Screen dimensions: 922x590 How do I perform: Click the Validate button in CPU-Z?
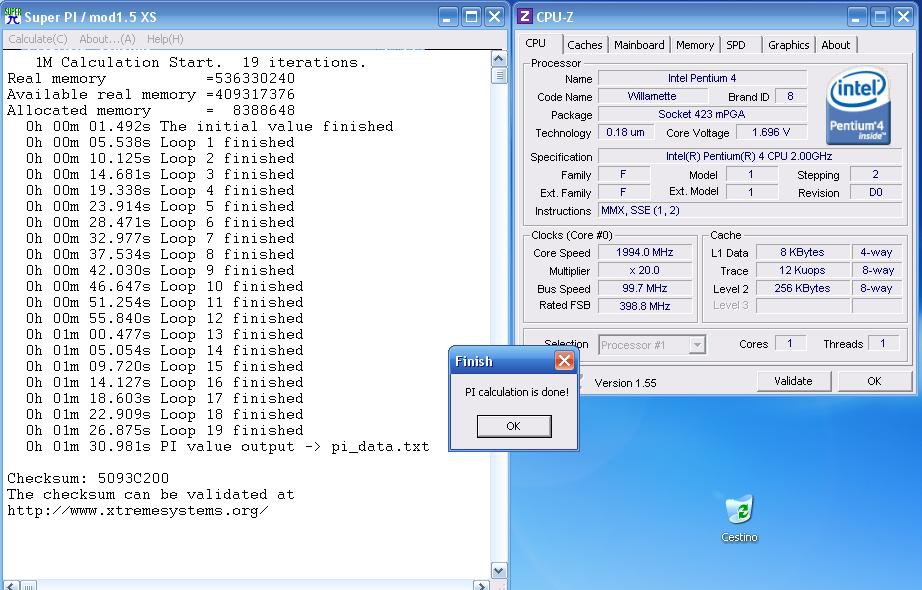[793, 381]
